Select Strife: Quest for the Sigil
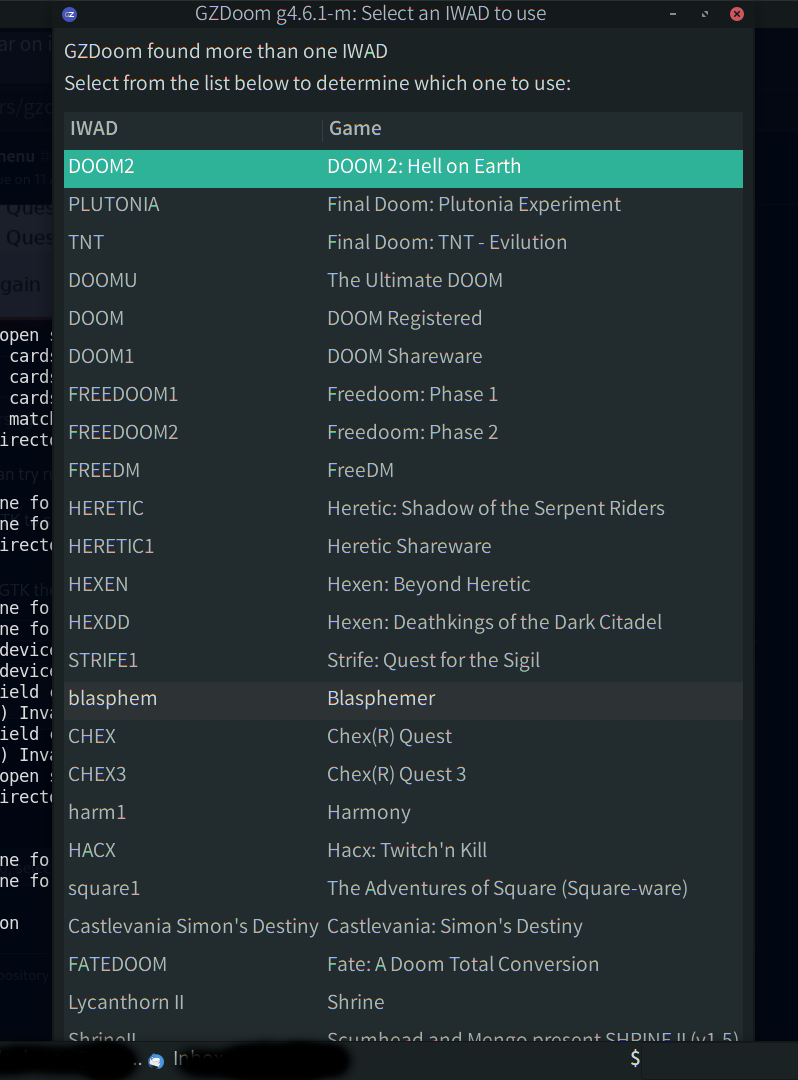The height and width of the screenshot is (1080, 798). (400, 660)
